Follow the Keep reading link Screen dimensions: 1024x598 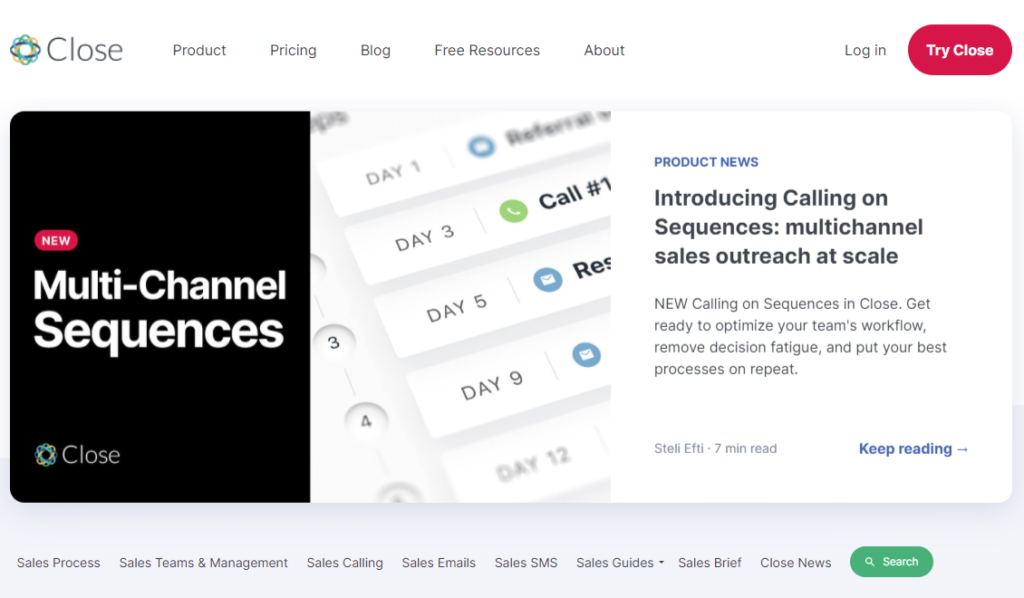pyautogui.click(x=914, y=449)
